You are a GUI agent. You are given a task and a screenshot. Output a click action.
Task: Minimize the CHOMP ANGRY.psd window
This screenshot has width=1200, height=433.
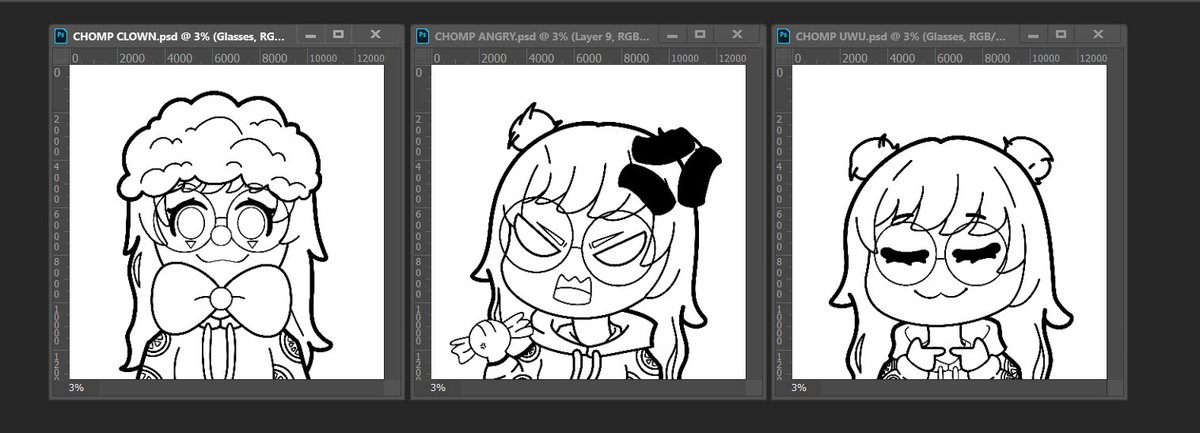674,35
